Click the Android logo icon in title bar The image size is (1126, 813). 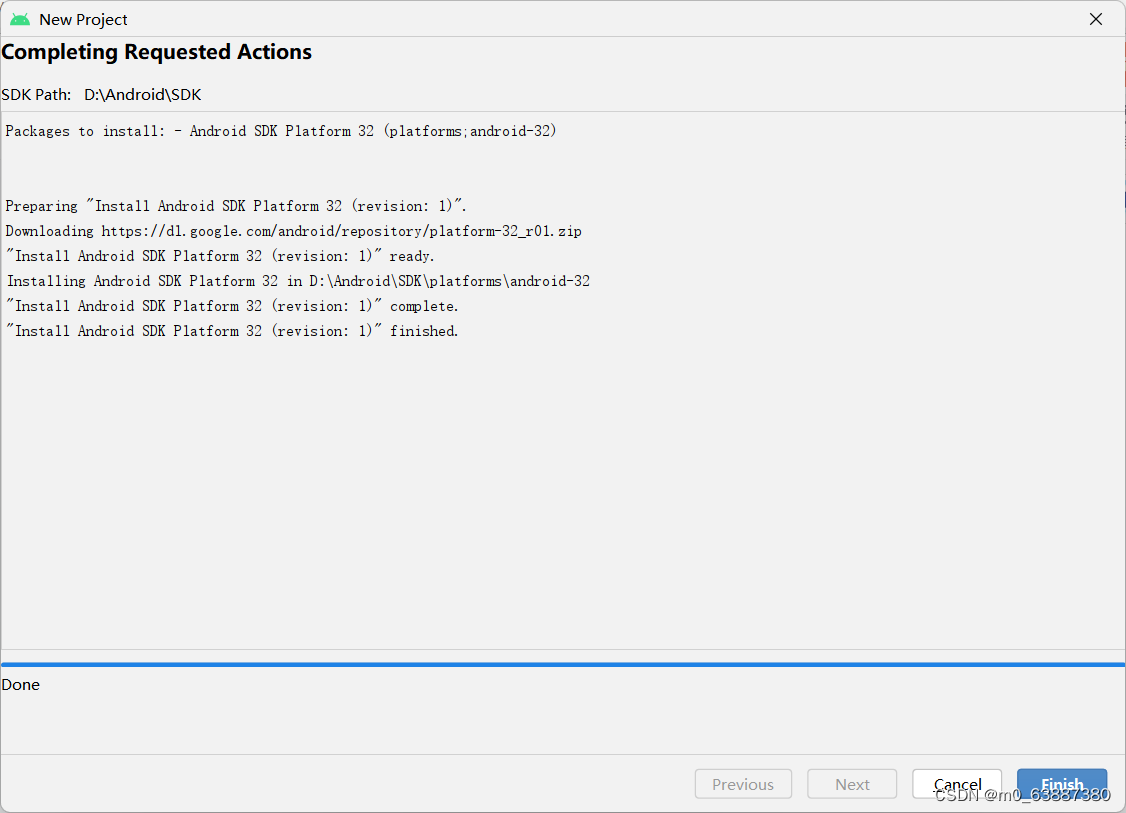point(20,19)
